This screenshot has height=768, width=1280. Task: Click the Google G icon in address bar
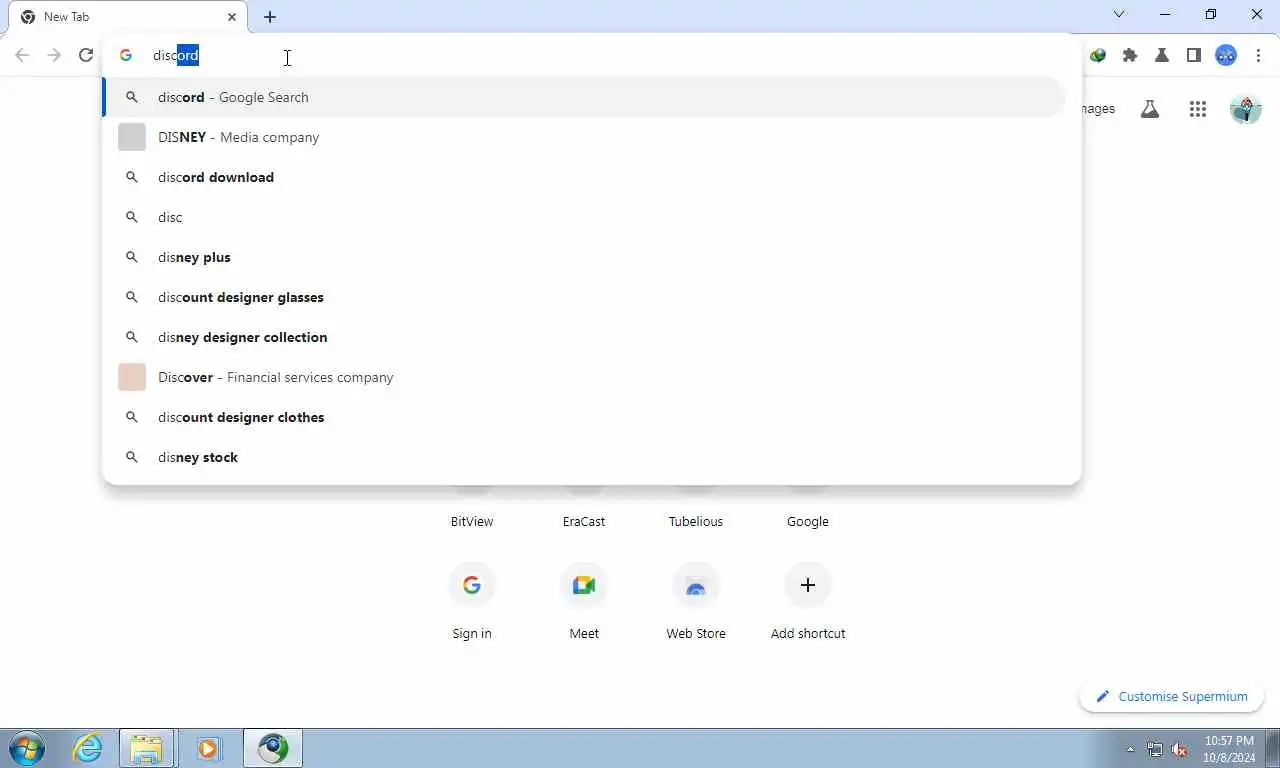[x=126, y=56]
